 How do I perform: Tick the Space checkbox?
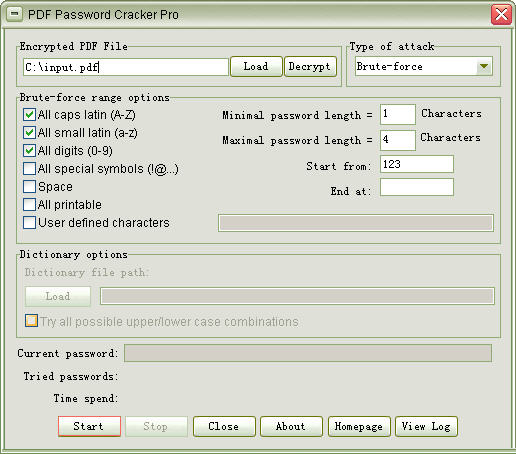[x=29, y=187]
